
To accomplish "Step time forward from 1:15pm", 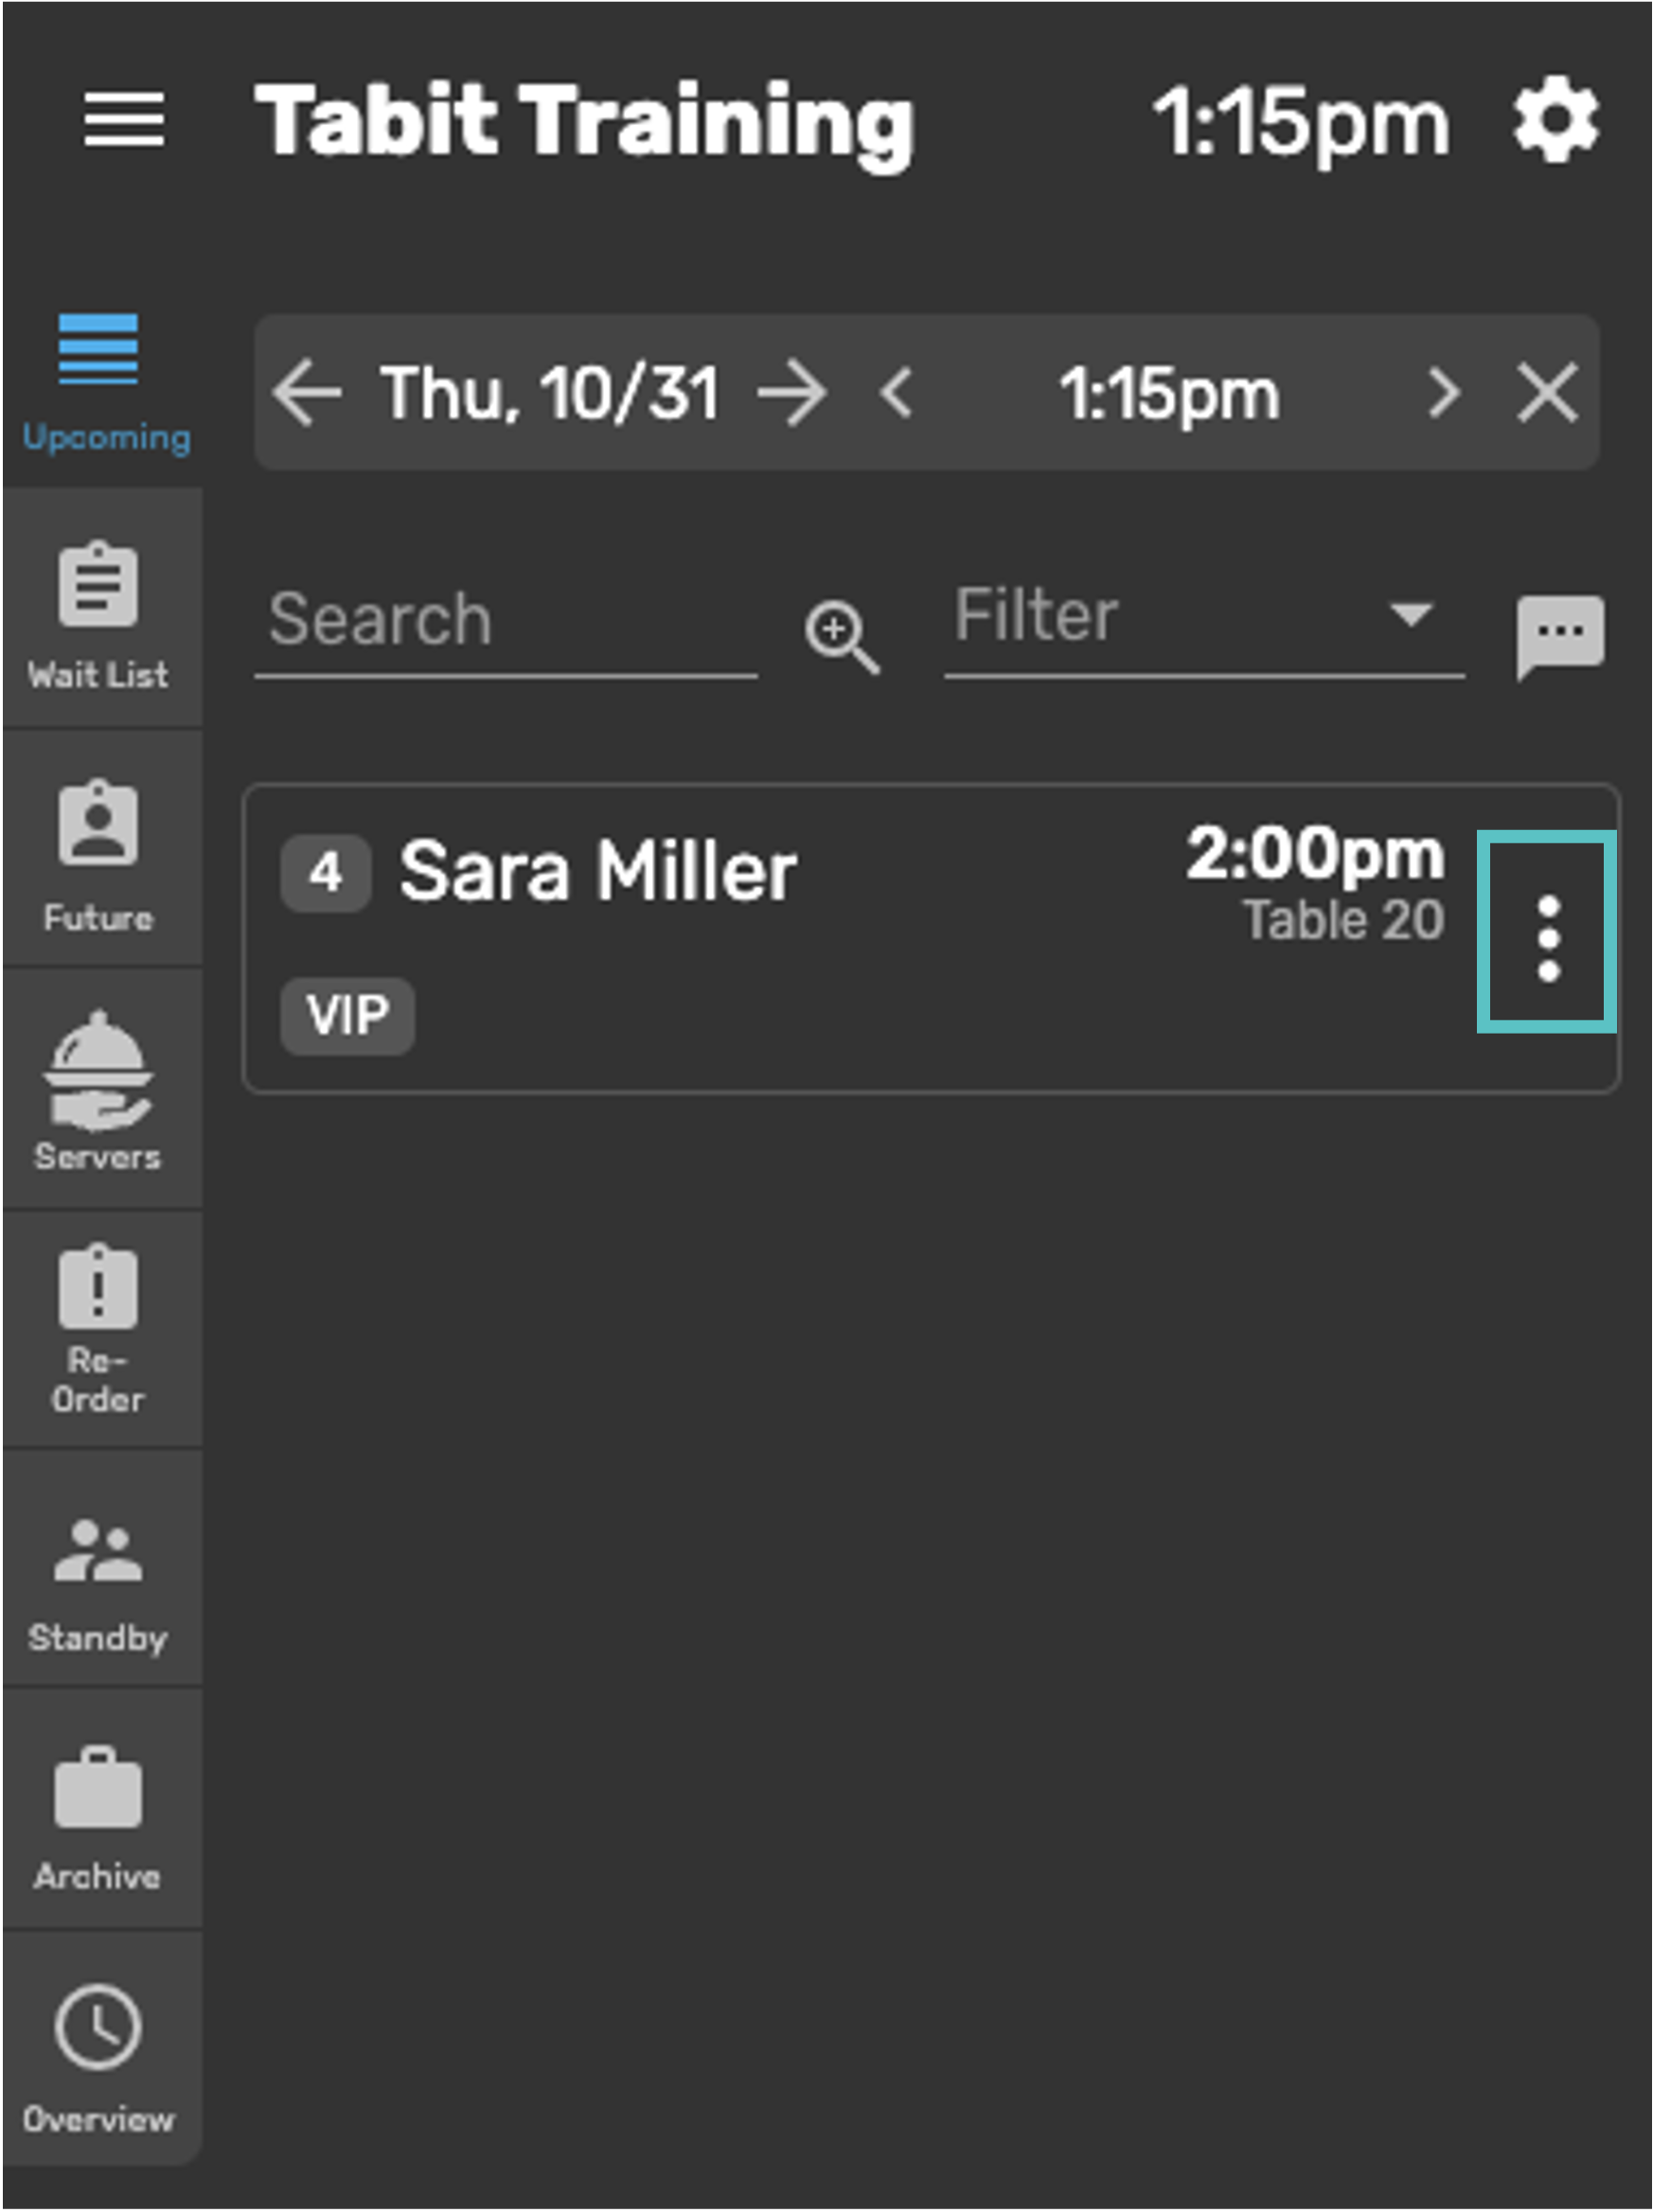I will point(1443,393).
